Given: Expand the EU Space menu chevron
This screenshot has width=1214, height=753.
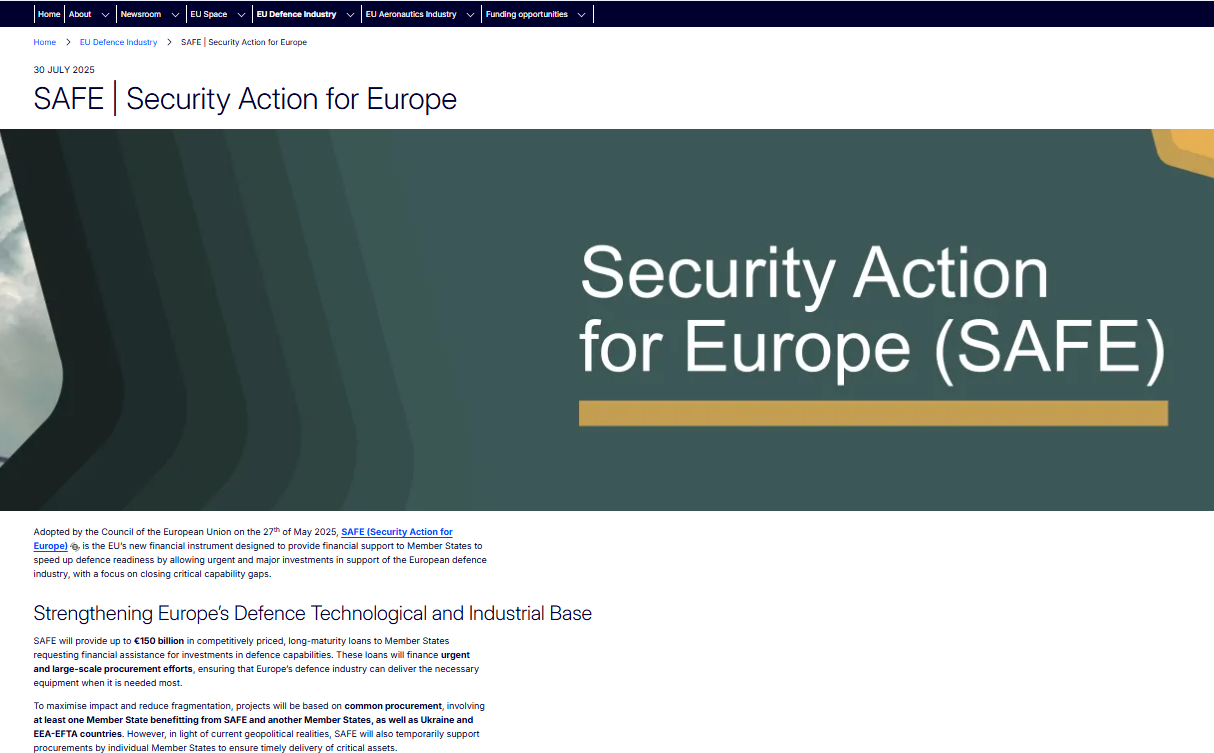Looking at the screenshot, I should click(241, 15).
